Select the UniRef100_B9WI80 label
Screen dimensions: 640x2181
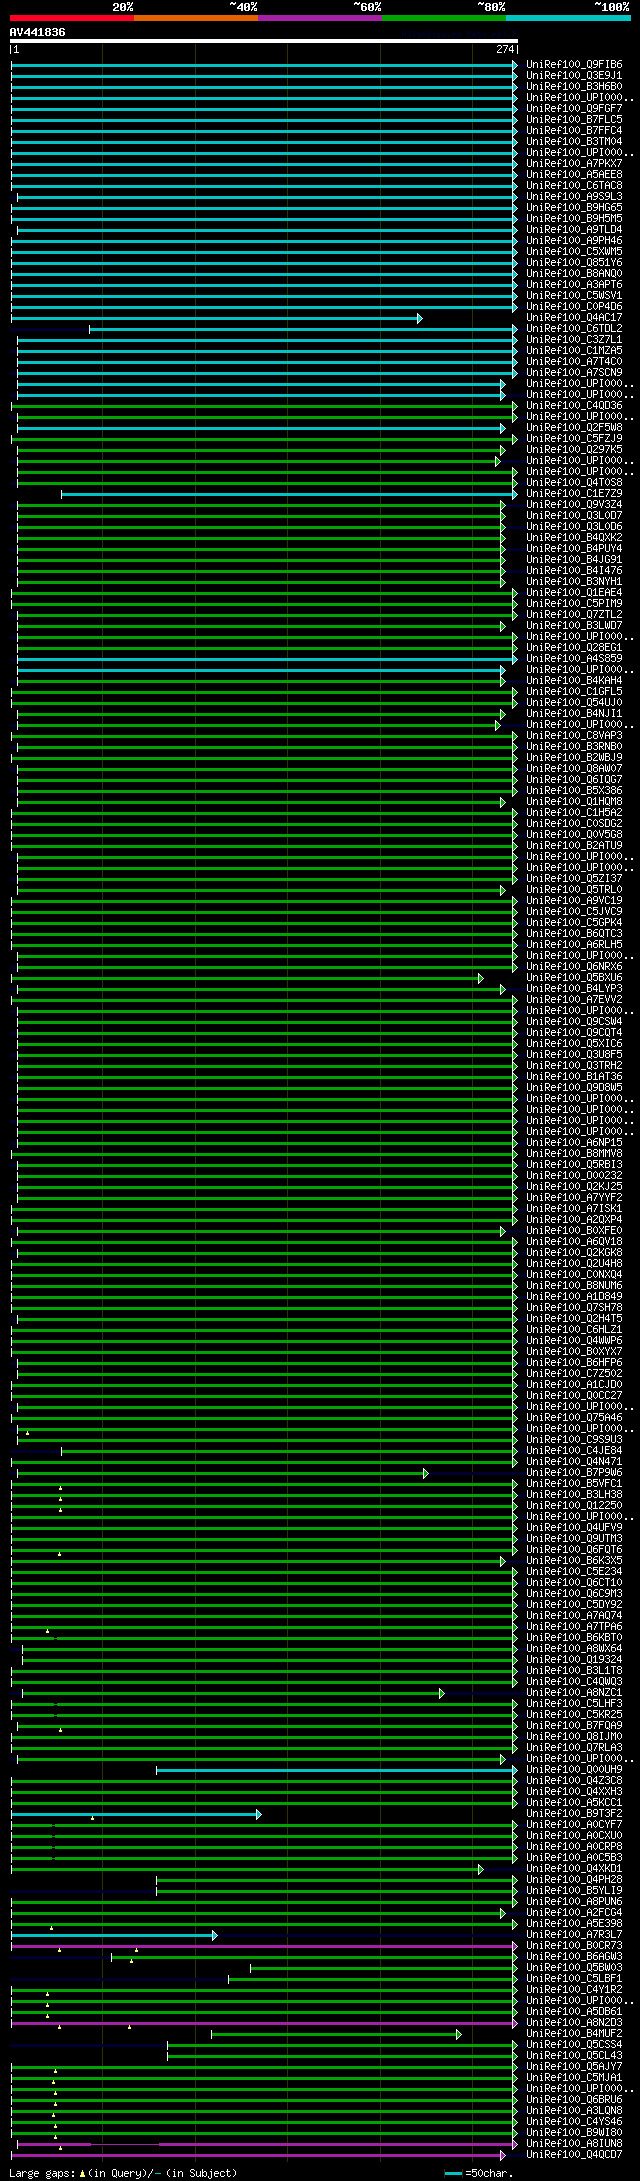click(x=574, y=2133)
